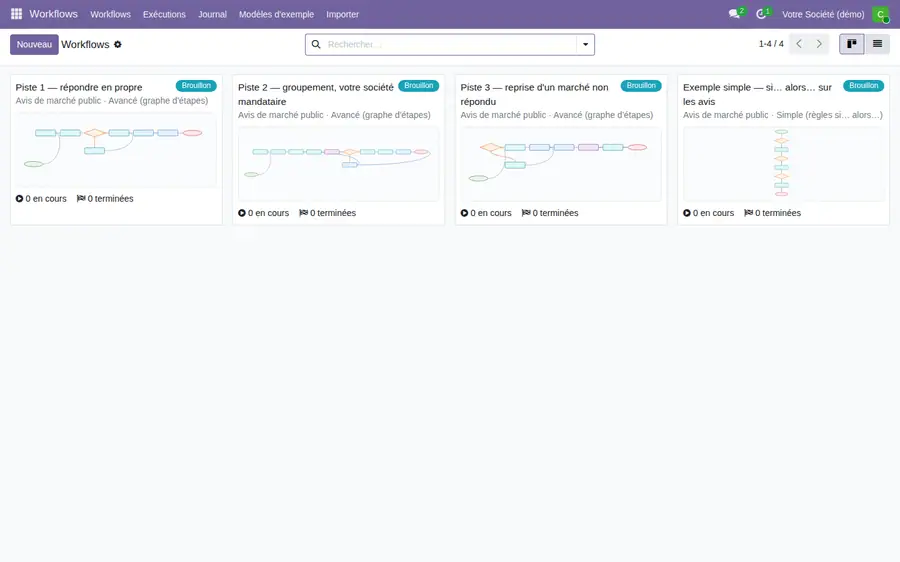Click subtitle "Simple (règles si… alors…)"
This screenshot has height=562, width=900.
tap(829, 115)
